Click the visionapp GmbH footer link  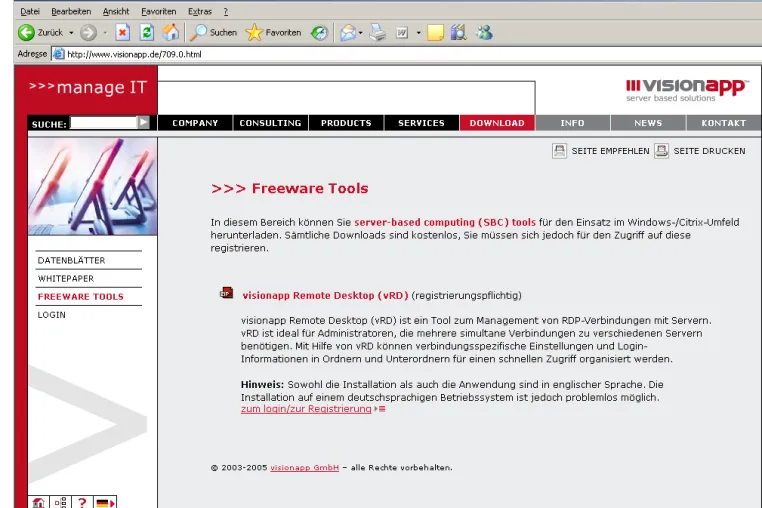coord(305,468)
